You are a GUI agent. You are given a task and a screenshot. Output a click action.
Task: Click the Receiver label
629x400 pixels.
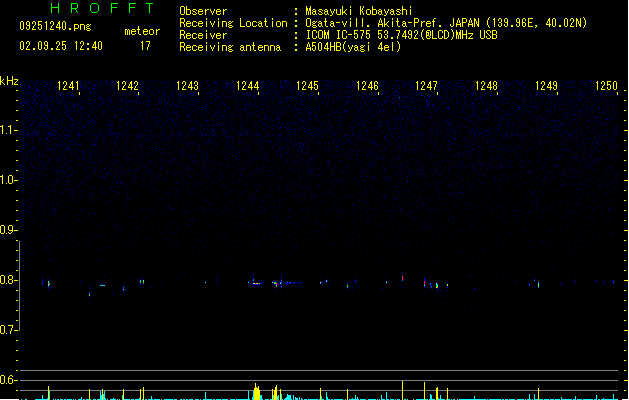click(203, 35)
